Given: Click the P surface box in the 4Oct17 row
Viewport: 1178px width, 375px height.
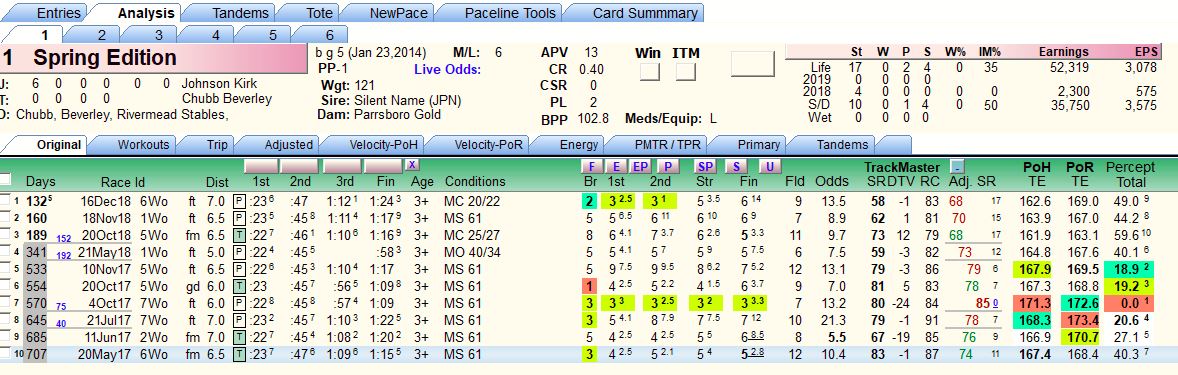Looking at the screenshot, I should coord(239,303).
